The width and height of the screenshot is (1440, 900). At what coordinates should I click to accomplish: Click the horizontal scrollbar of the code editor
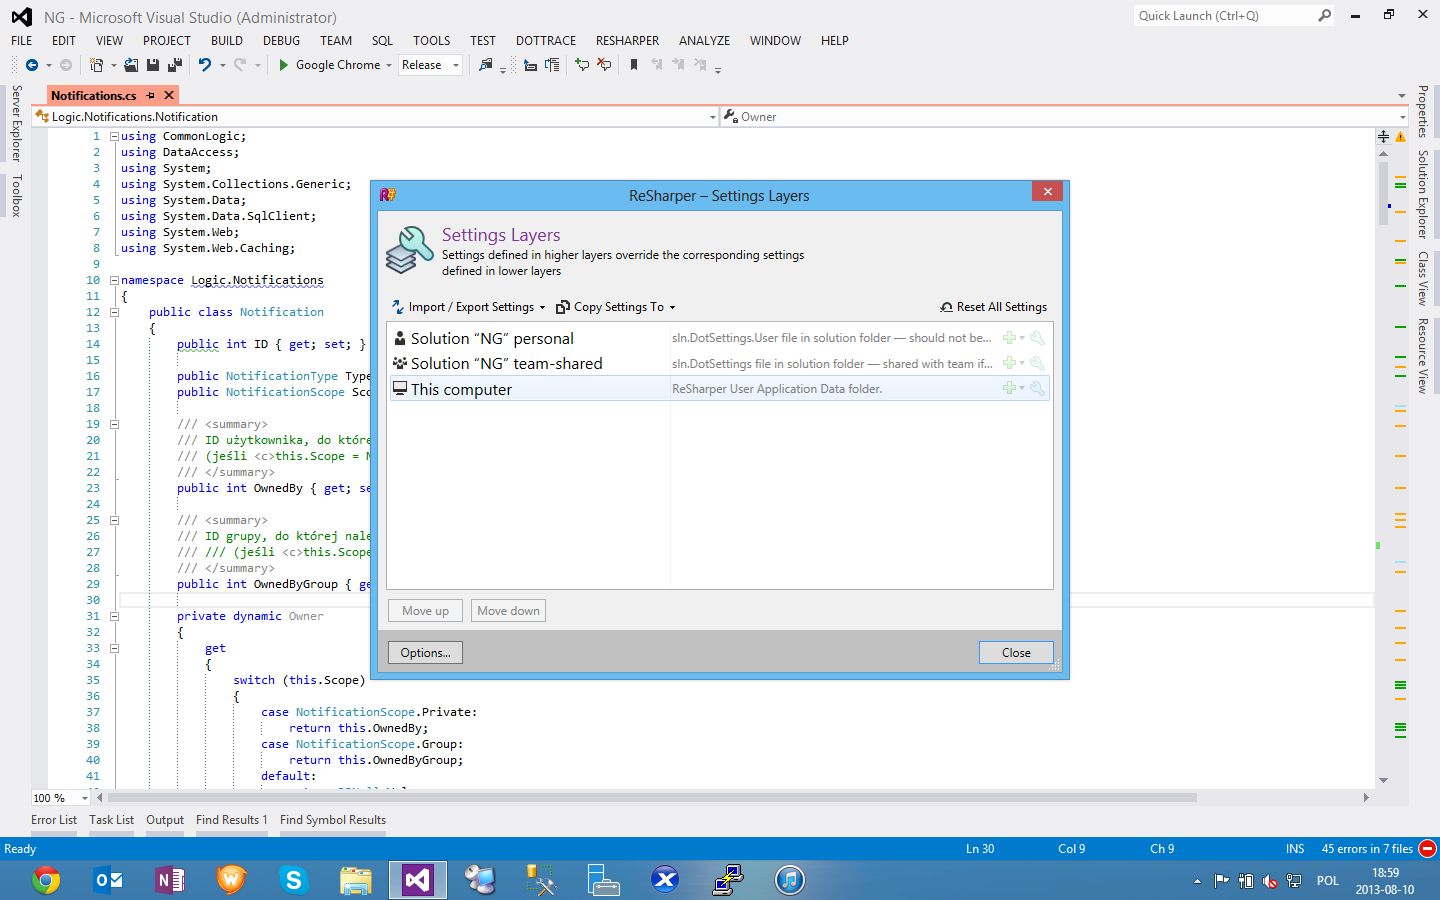pyautogui.click(x=652, y=798)
